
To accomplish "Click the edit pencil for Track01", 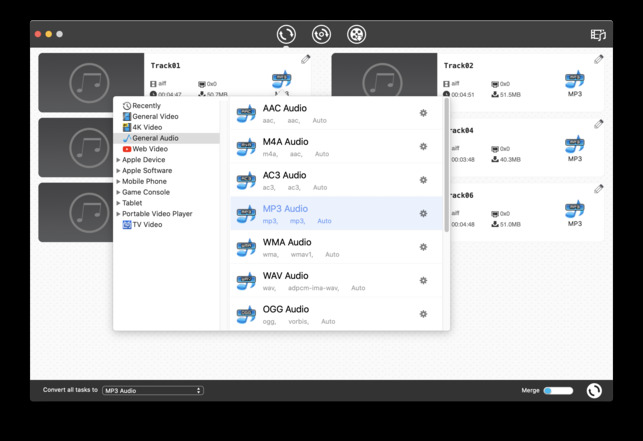I will pos(306,59).
